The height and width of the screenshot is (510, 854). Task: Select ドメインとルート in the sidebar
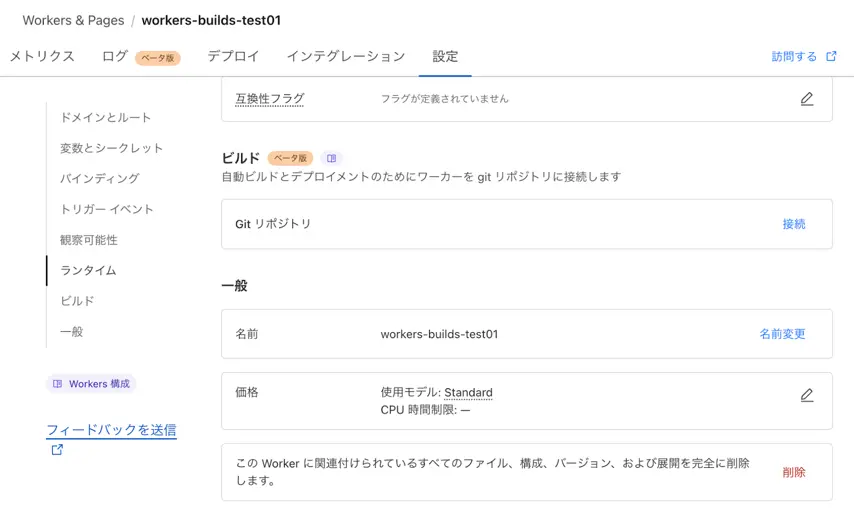(105, 117)
